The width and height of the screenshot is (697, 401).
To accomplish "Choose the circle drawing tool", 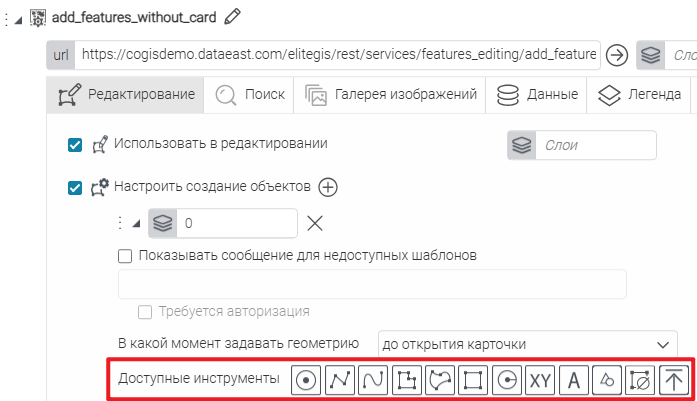I will 507,380.
